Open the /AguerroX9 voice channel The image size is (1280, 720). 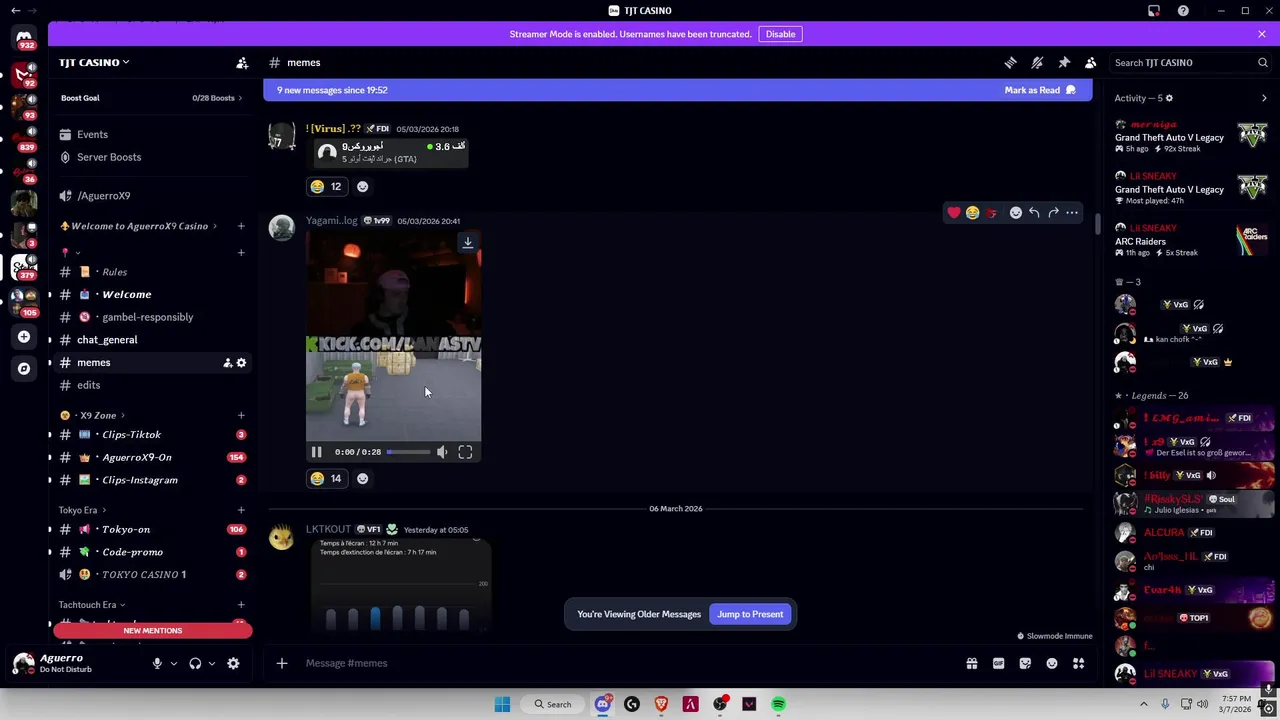pyautogui.click(x=104, y=196)
